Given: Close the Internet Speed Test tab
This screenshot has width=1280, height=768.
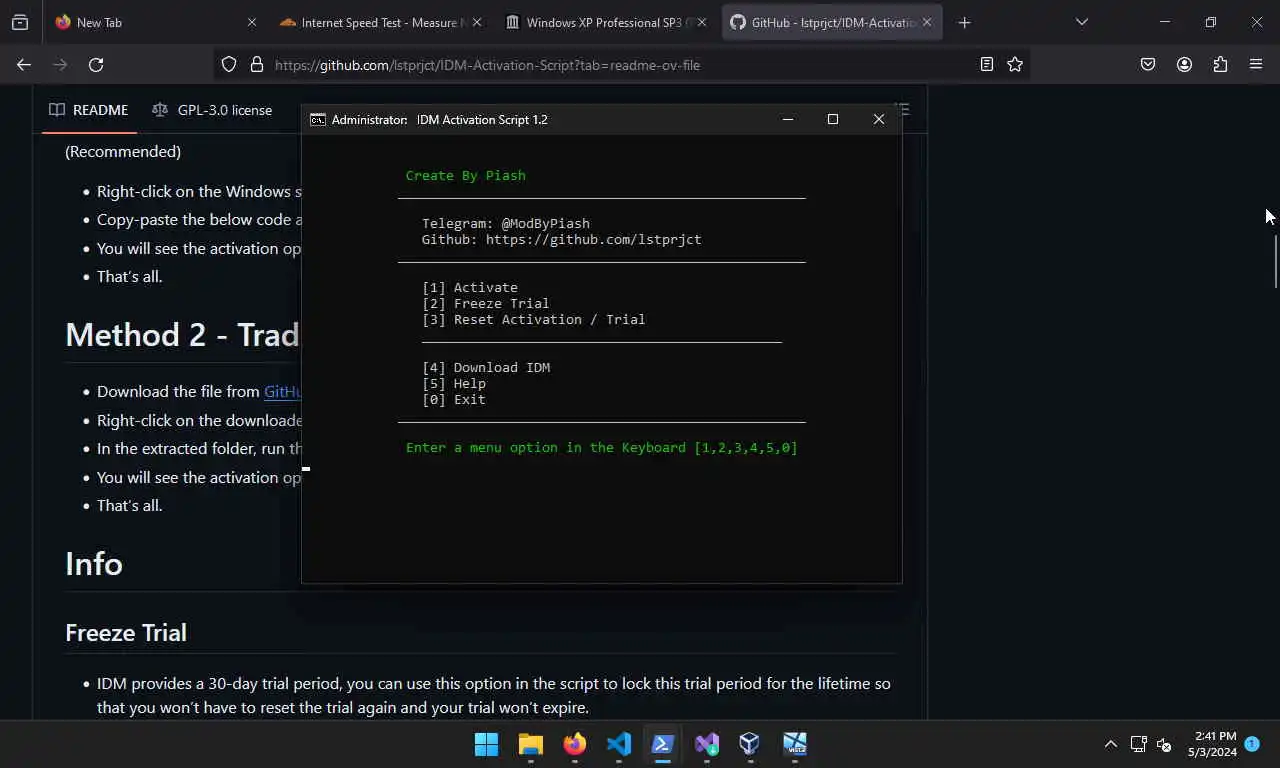Looking at the screenshot, I should 476,22.
